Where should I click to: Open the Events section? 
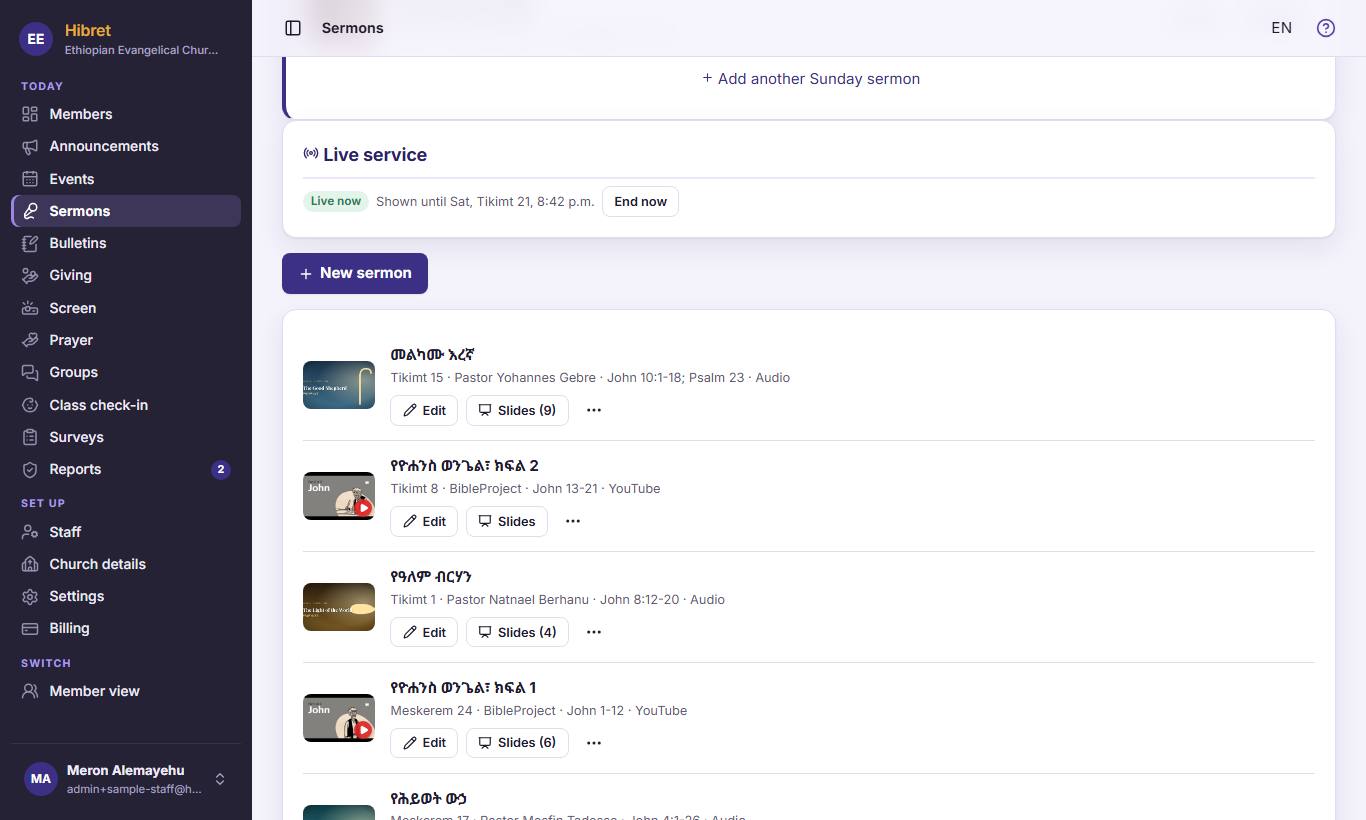pyautogui.click(x=126, y=179)
